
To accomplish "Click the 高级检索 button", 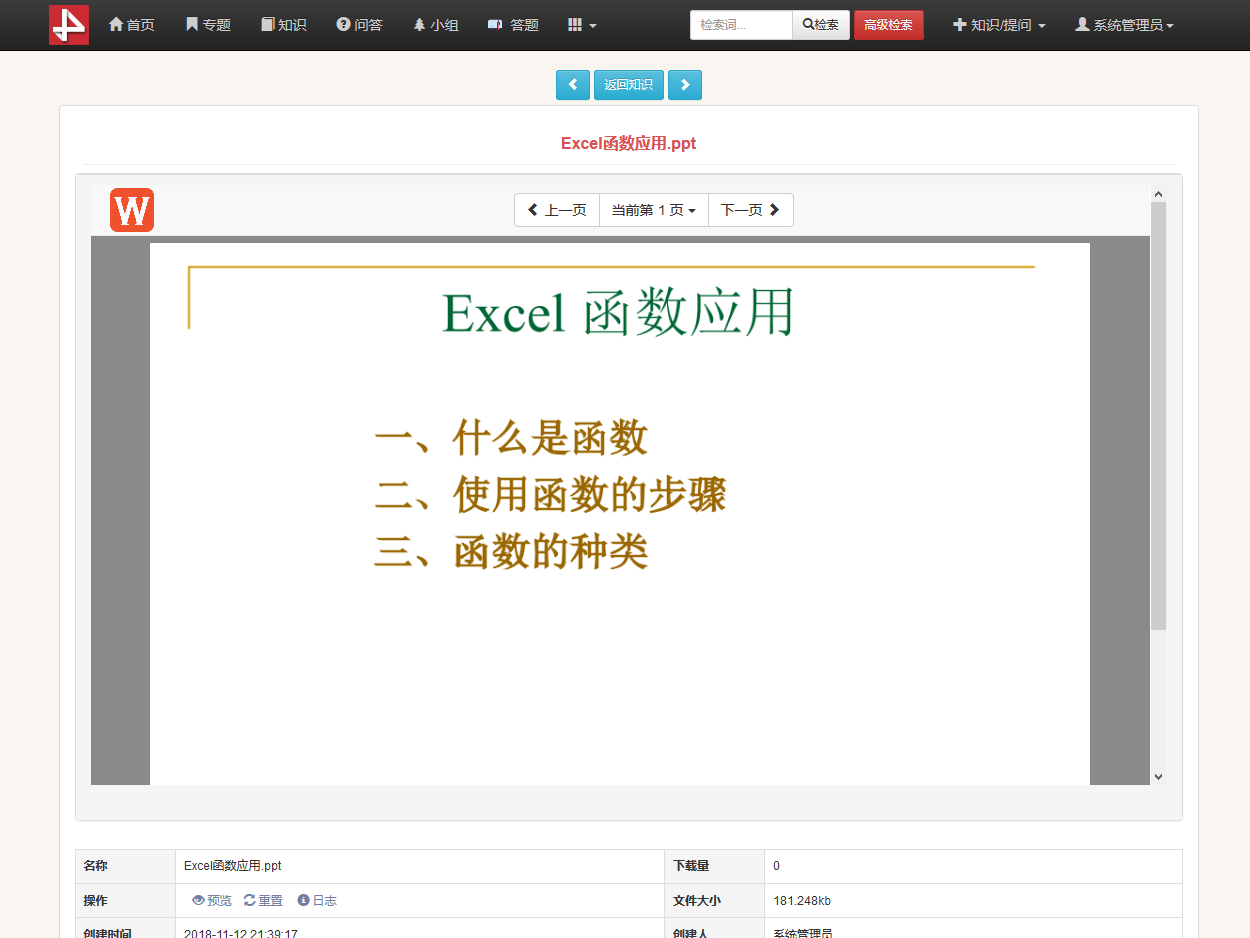I will pos(888,25).
